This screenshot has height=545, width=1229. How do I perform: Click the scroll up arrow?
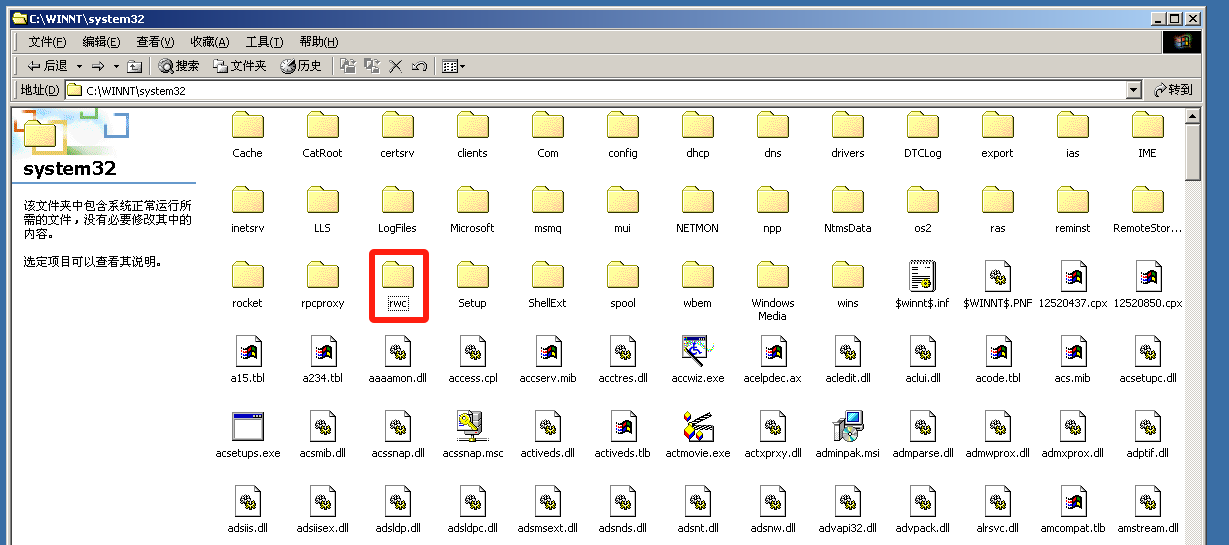1192,117
